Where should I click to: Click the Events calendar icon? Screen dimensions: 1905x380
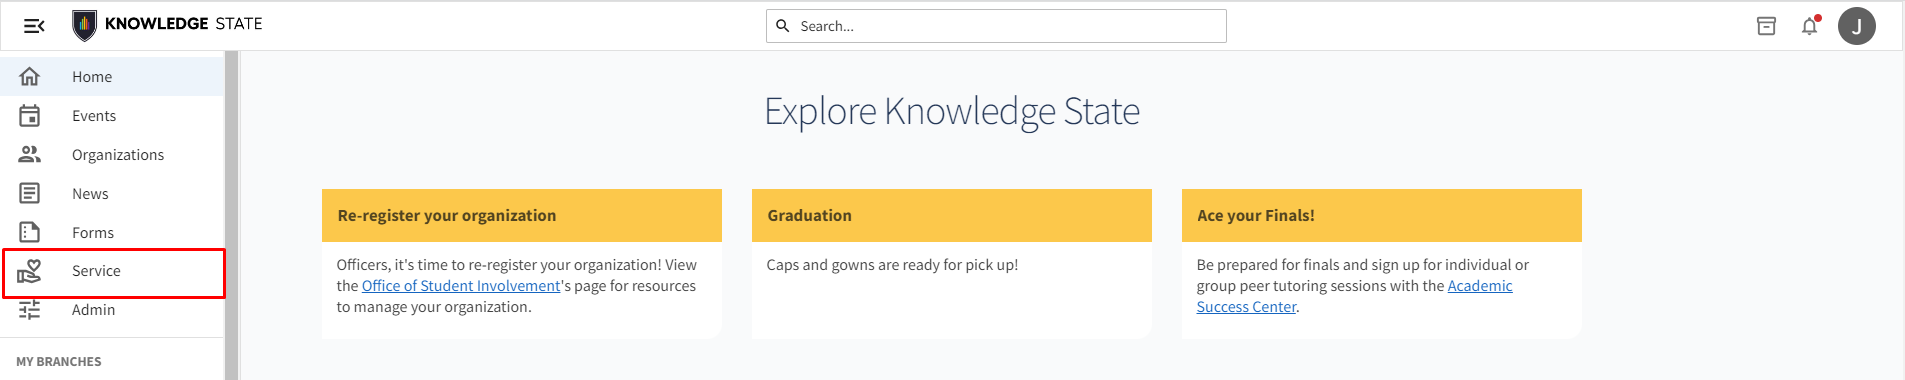pos(30,116)
